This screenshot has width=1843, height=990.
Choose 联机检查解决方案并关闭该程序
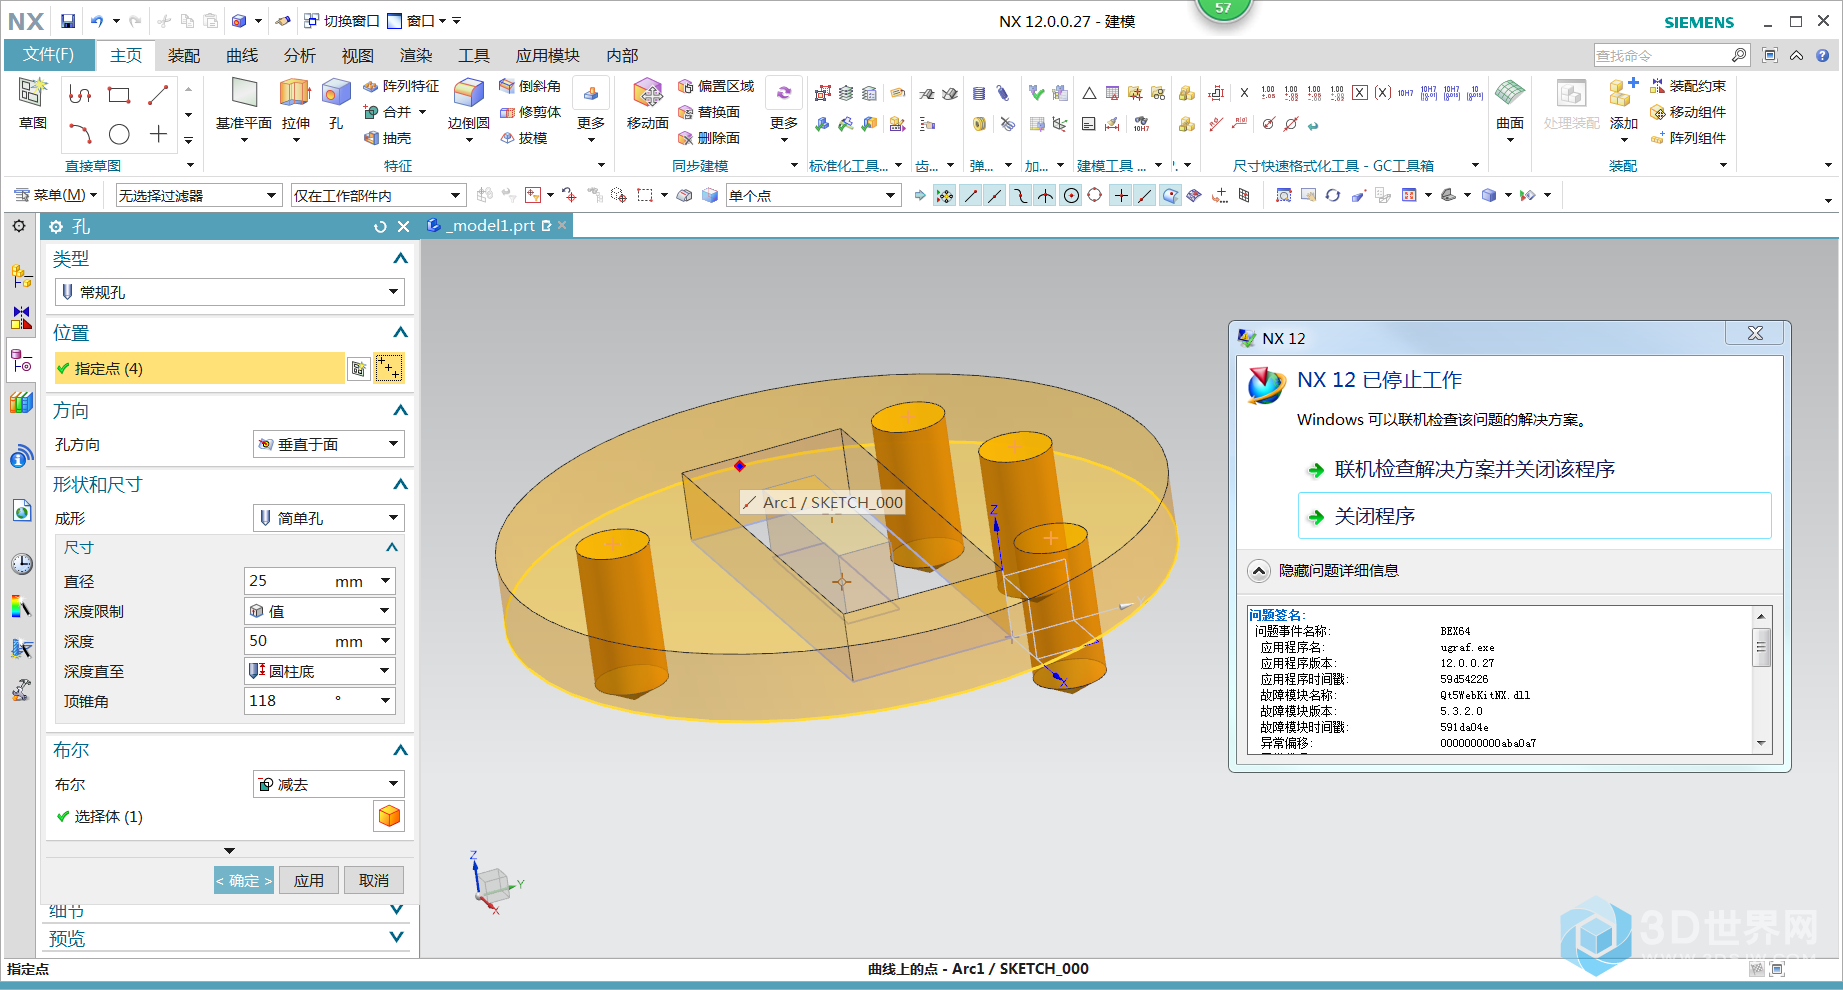(x=1474, y=469)
